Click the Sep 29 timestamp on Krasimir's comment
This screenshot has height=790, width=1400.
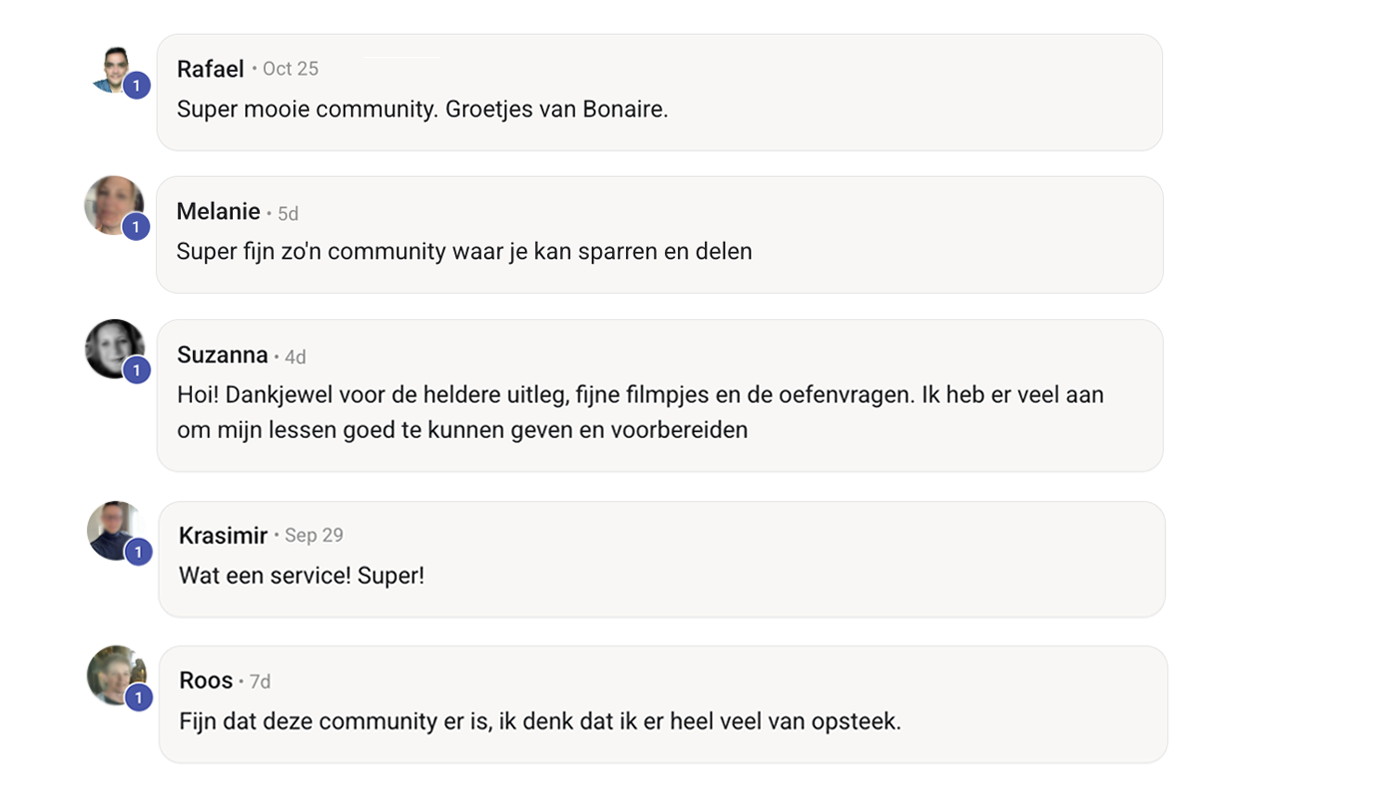coord(314,536)
